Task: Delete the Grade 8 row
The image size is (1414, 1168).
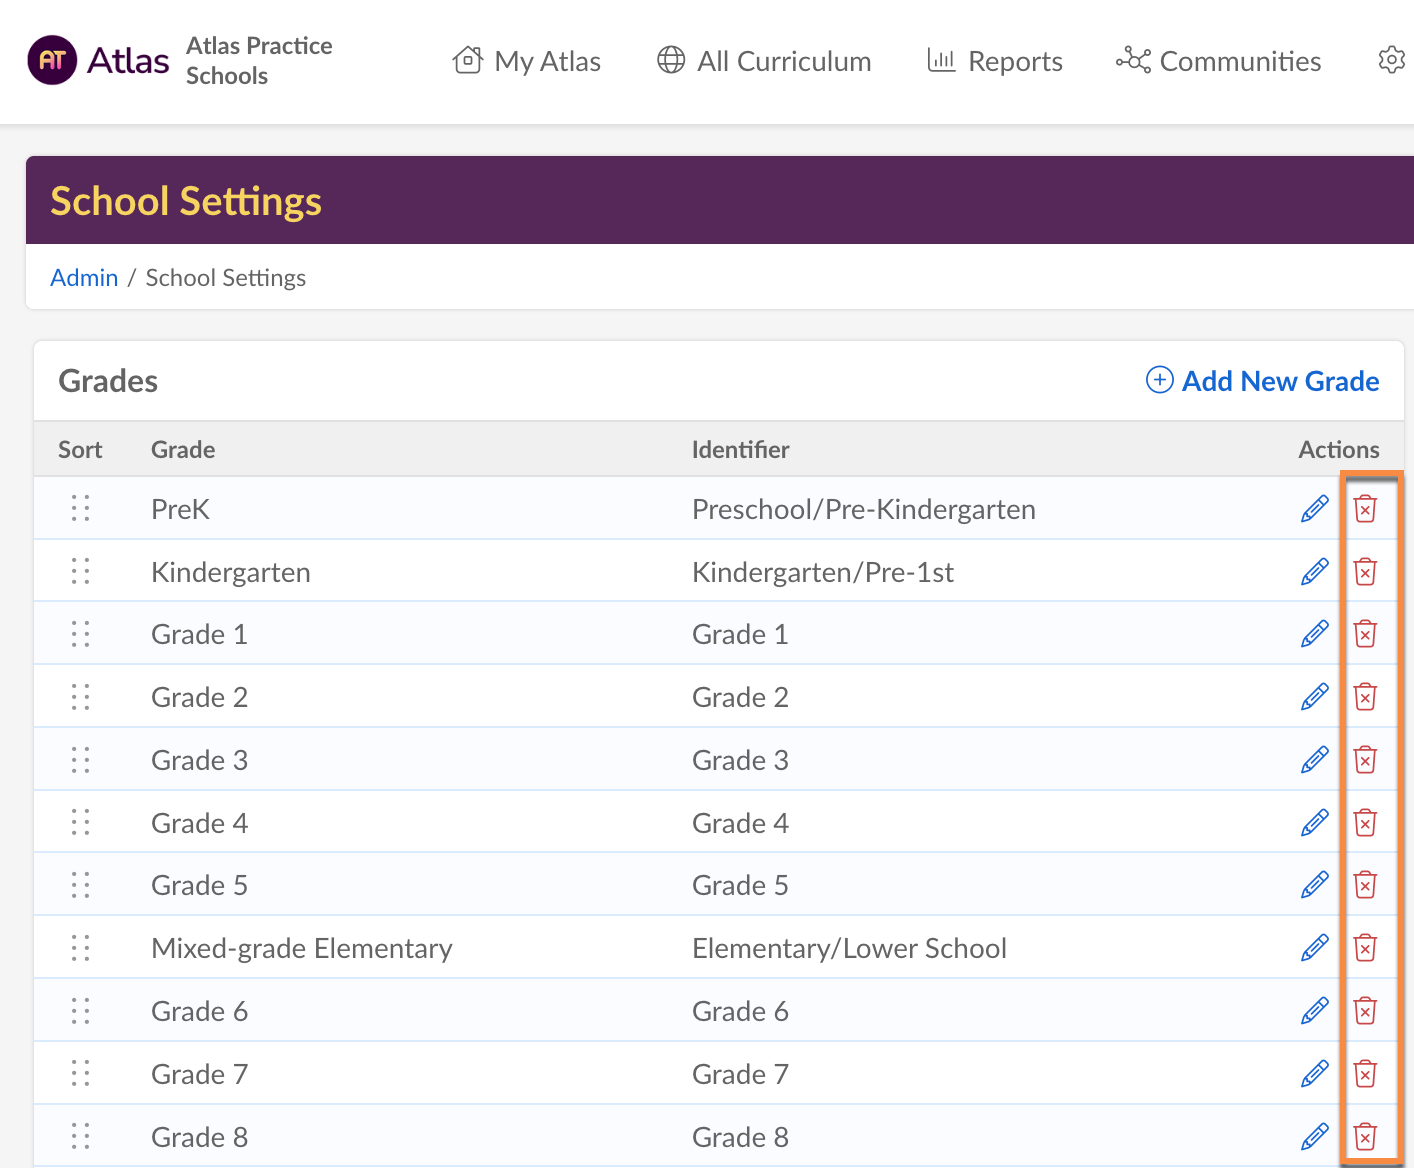Action: click(1365, 1137)
